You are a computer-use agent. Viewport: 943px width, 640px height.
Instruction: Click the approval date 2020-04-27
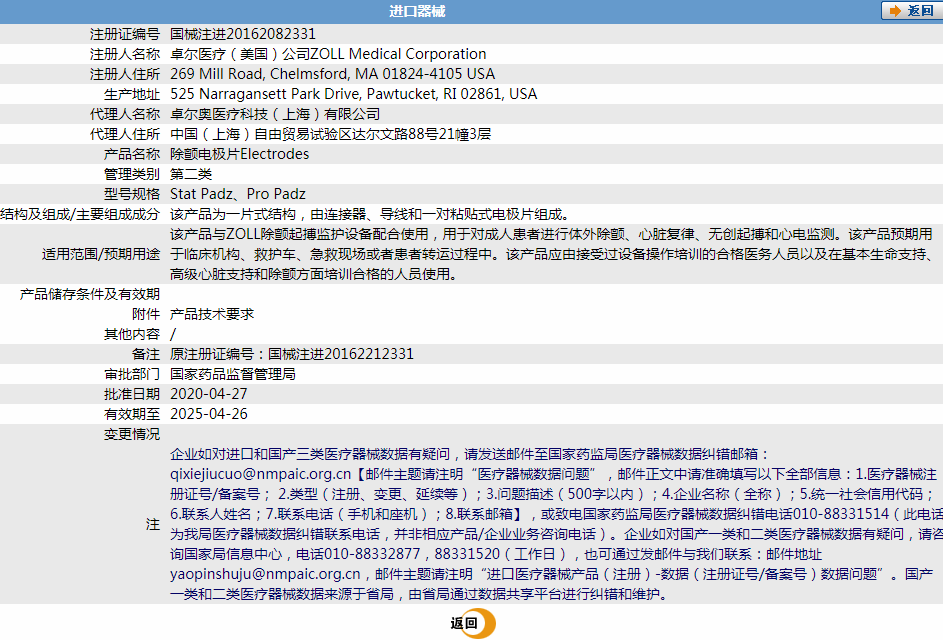pos(209,394)
